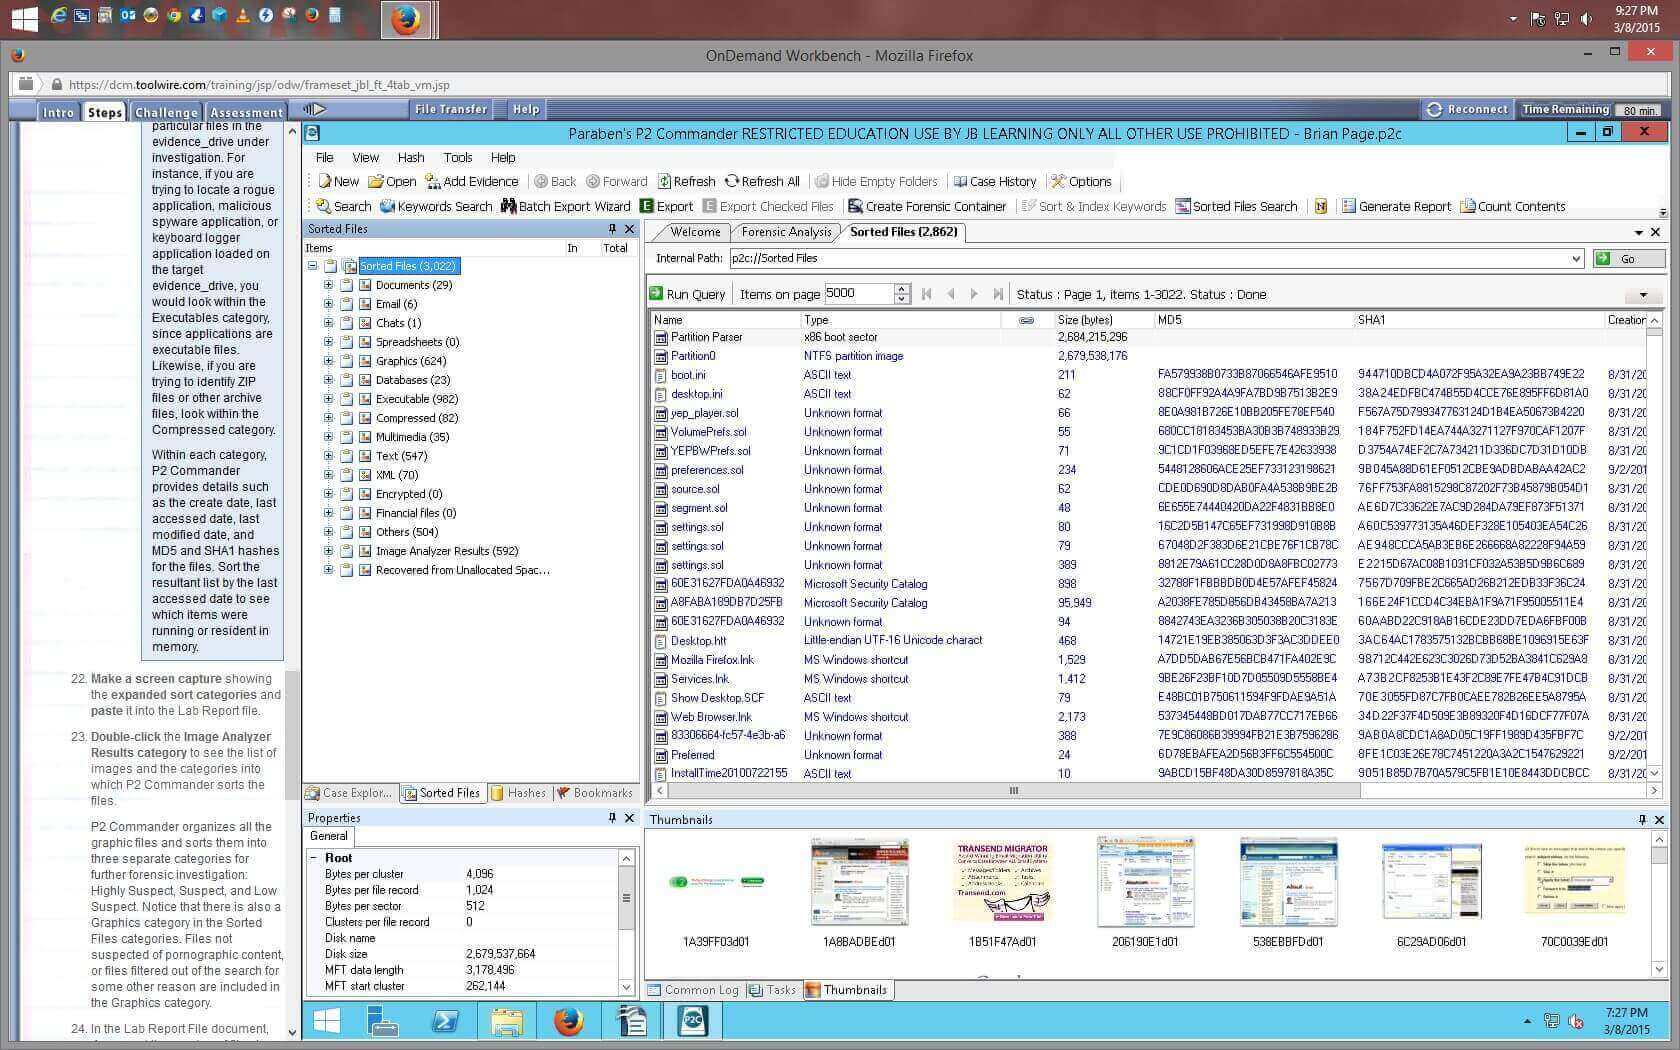Click Add Evidence in the toolbar
The width and height of the screenshot is (1680, 1050).
tap(472, 181)
